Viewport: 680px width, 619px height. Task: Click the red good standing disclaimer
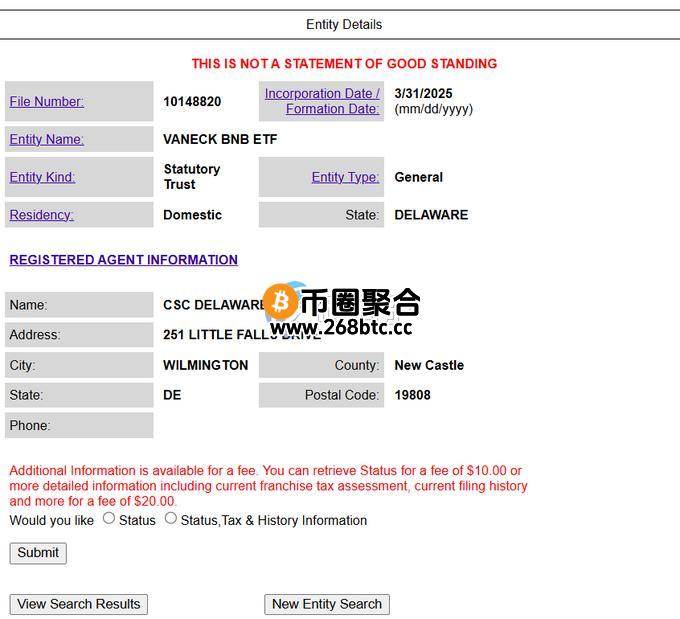tap(344, 64)
